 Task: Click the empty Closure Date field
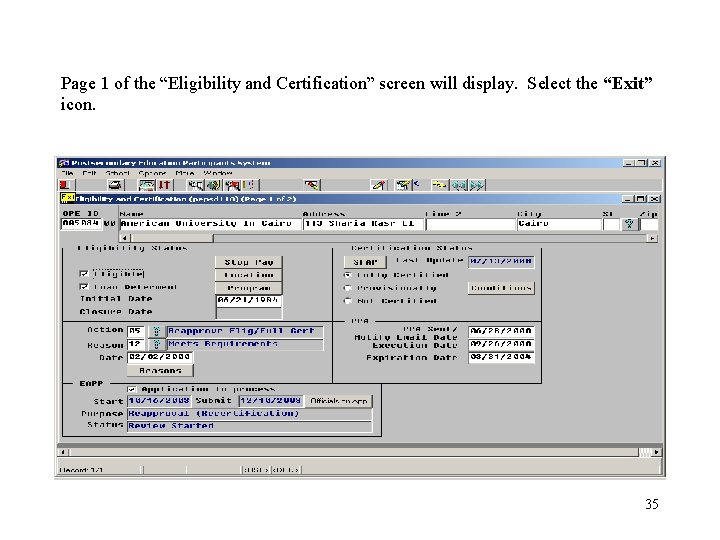tap(249, 313)
